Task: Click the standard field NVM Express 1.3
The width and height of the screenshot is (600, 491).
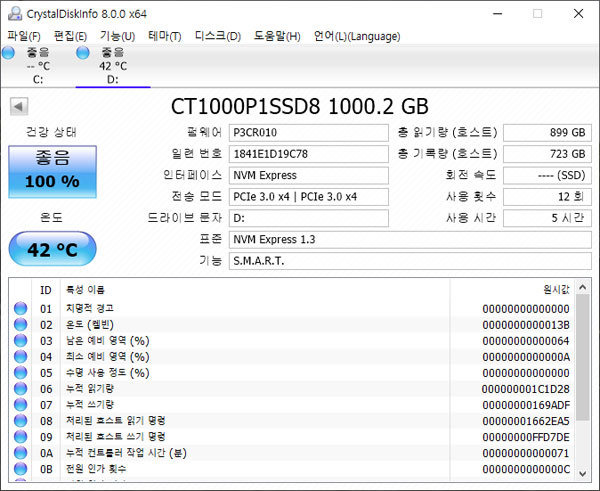Action: (x=410, y=240)
